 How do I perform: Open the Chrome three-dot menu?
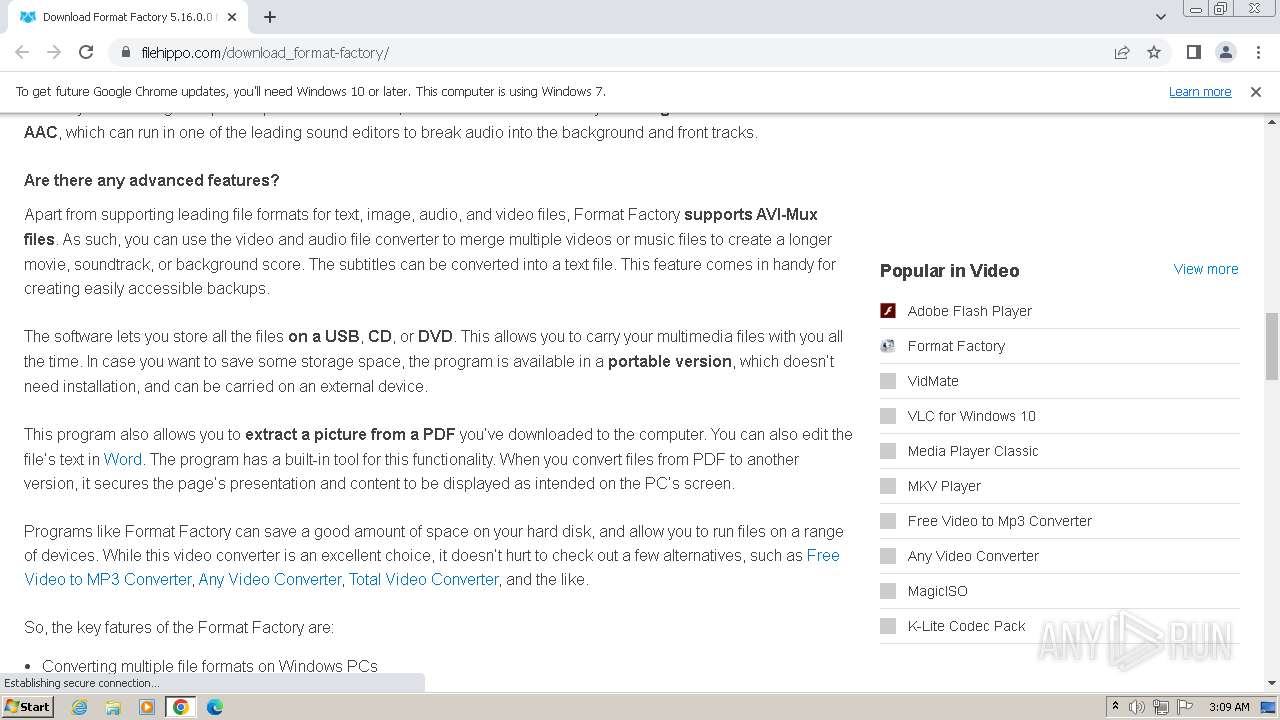(1257, 52)
